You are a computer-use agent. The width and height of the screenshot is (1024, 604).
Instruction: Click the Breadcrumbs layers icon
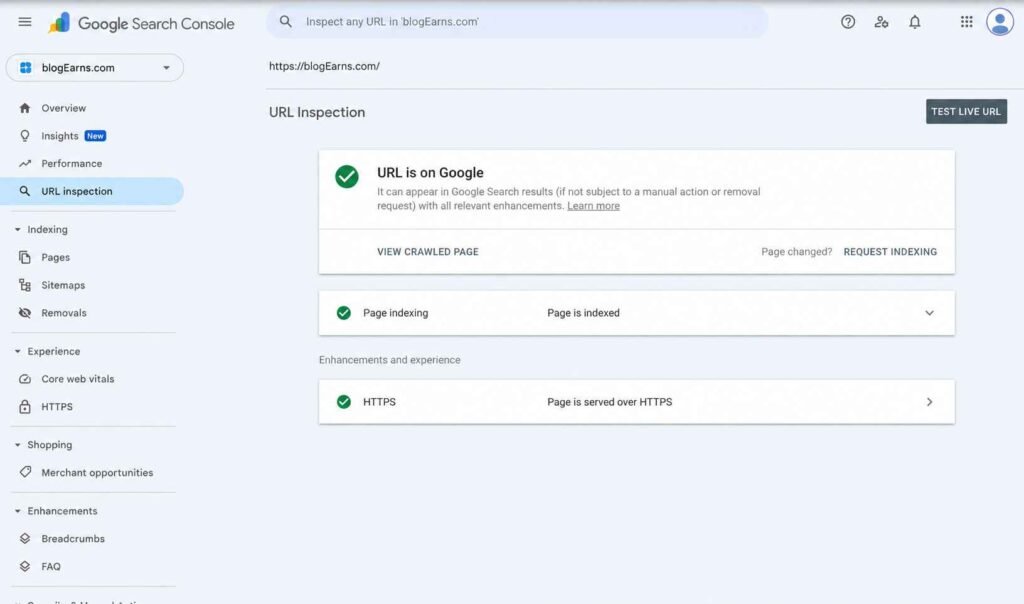tap(25, 539)
